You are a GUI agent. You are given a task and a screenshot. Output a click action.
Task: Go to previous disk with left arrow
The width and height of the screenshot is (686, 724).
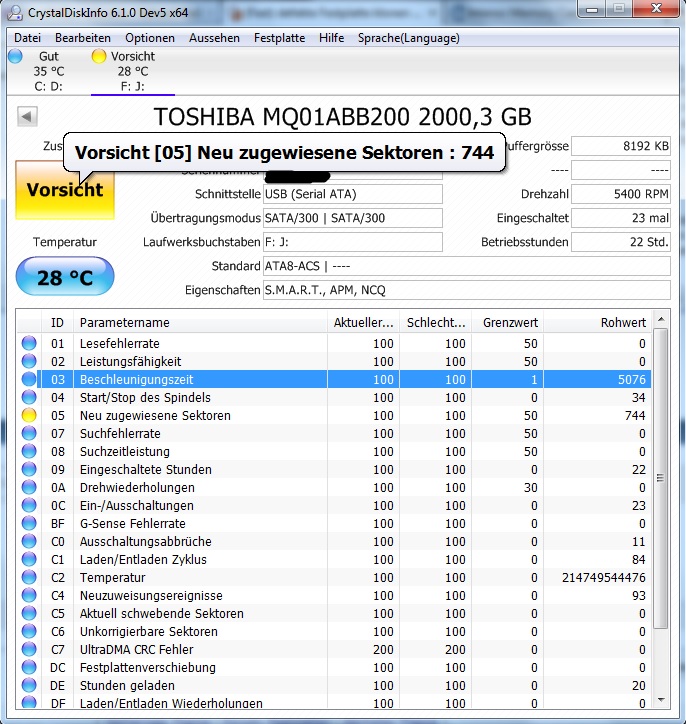(27, 116)
